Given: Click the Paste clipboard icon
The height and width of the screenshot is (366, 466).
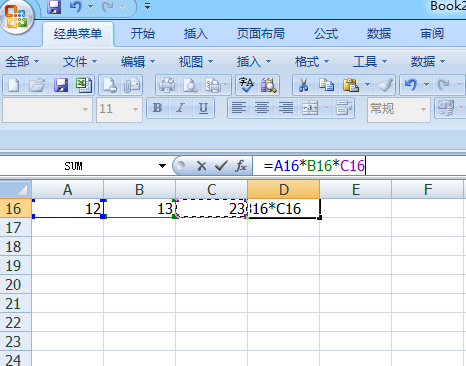Looking at the screenshot, I should tap(351, 85).
